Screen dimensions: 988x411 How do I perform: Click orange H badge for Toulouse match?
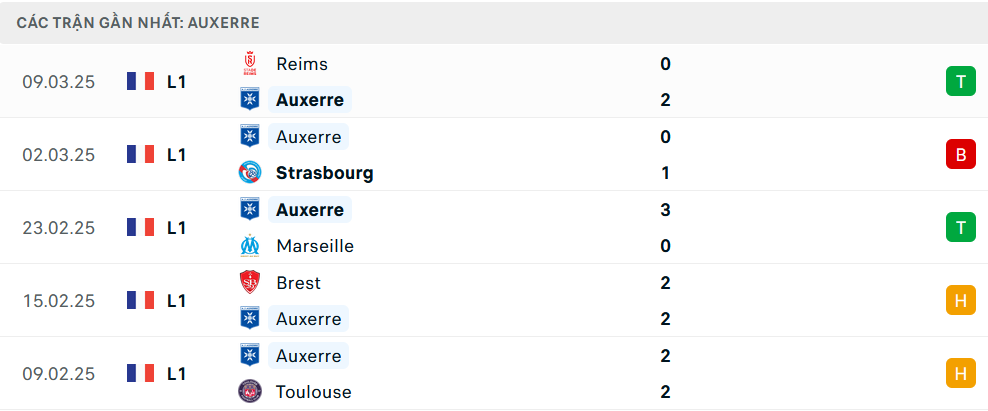960,374
